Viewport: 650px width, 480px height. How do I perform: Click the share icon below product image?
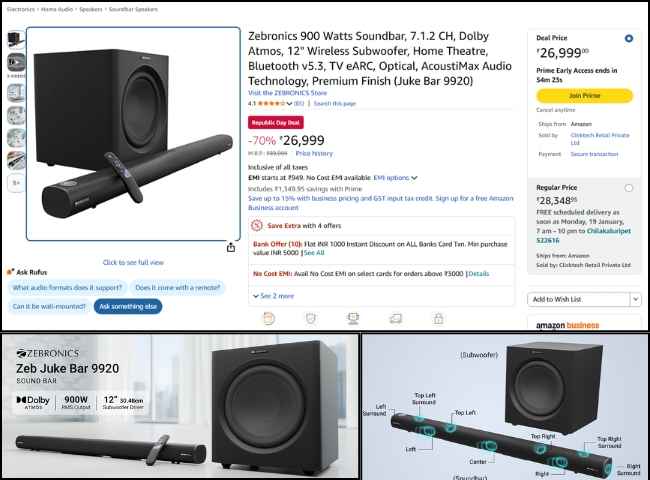[x=231, y=247]
